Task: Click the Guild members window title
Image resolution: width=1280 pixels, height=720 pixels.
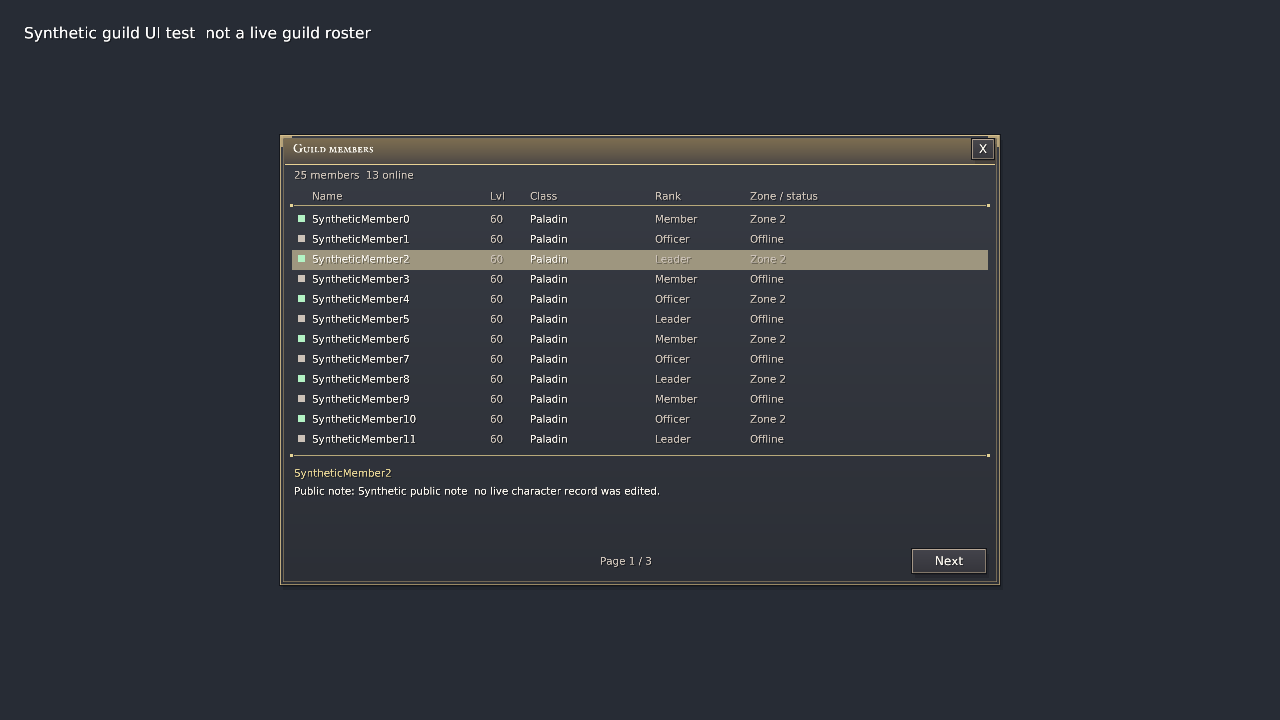Action: coord(333,149)
